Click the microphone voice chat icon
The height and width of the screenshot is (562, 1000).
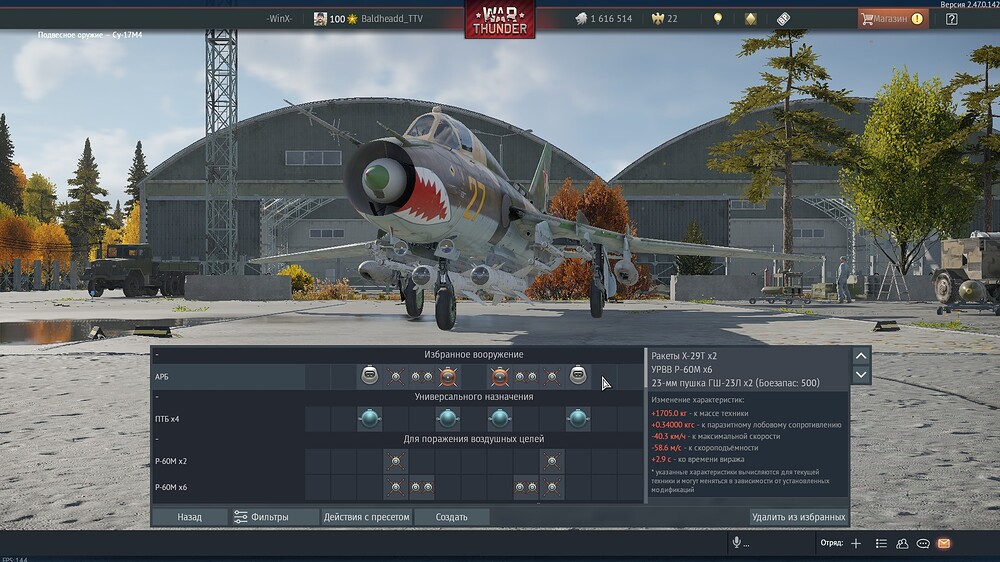tap(737, 542)
